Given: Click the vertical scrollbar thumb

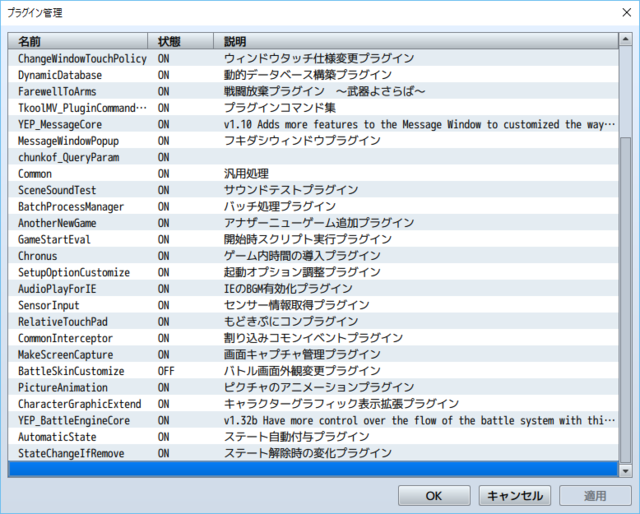Looking at the screenshot, I should coord(625,300).
